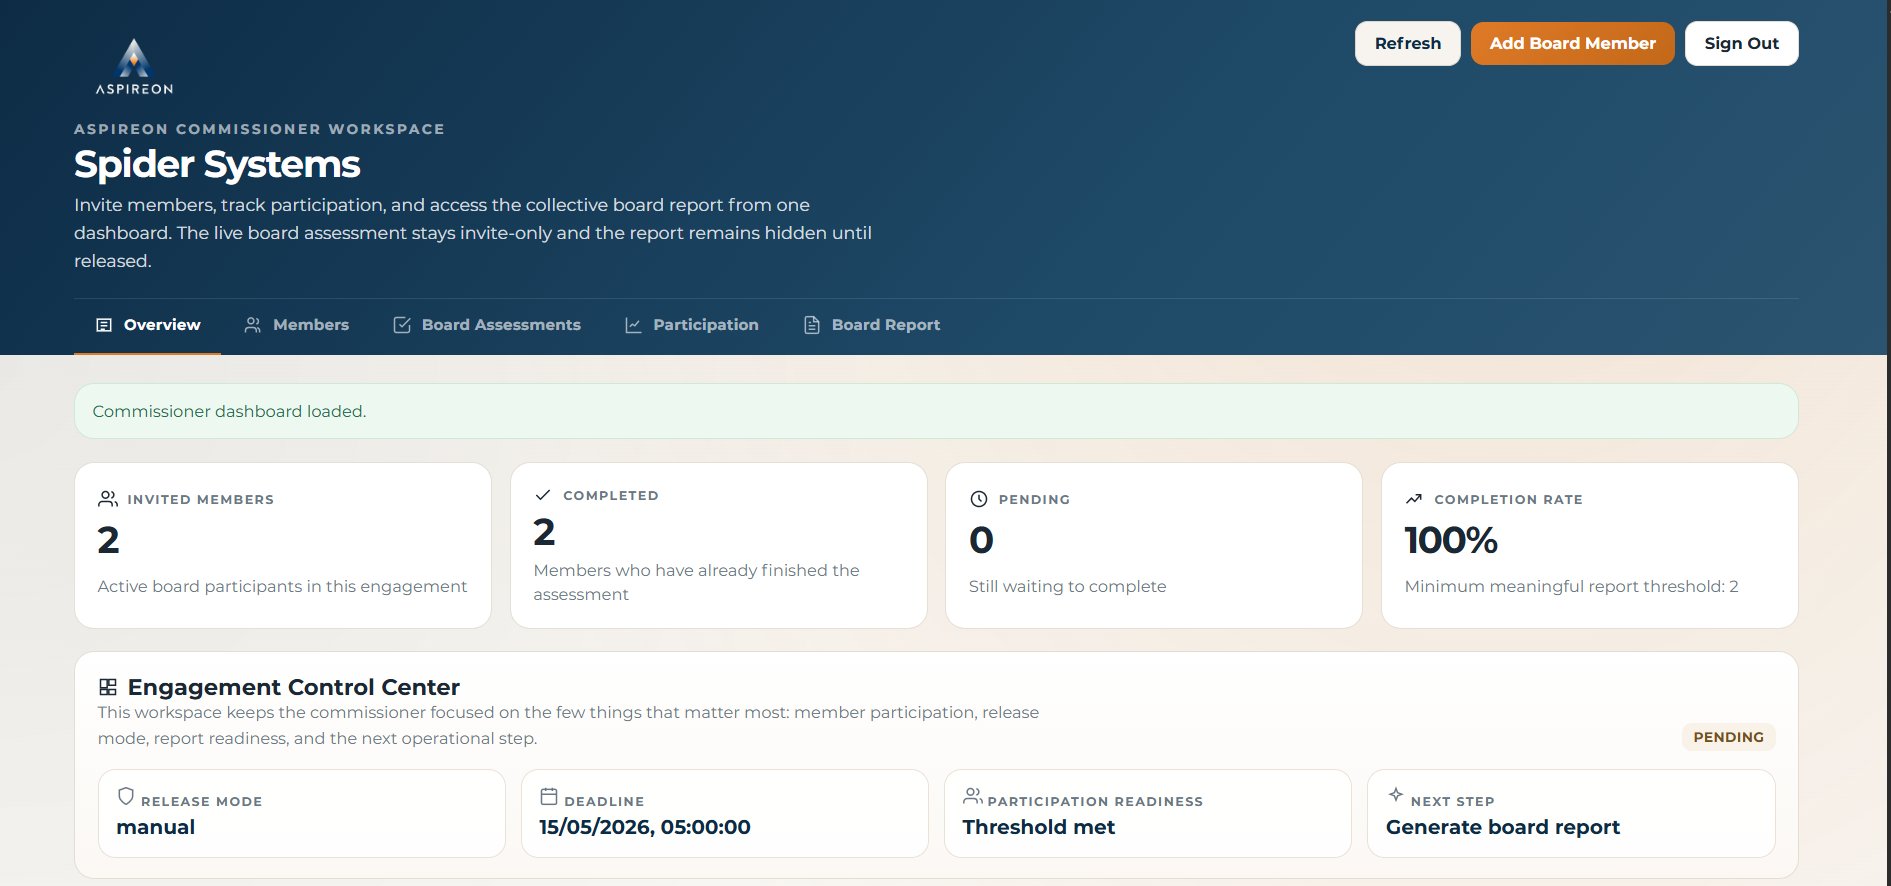The height and width of the screenshot is (886, 1891).
Task: Sign out of the workspace
Action: point(1742,44)
